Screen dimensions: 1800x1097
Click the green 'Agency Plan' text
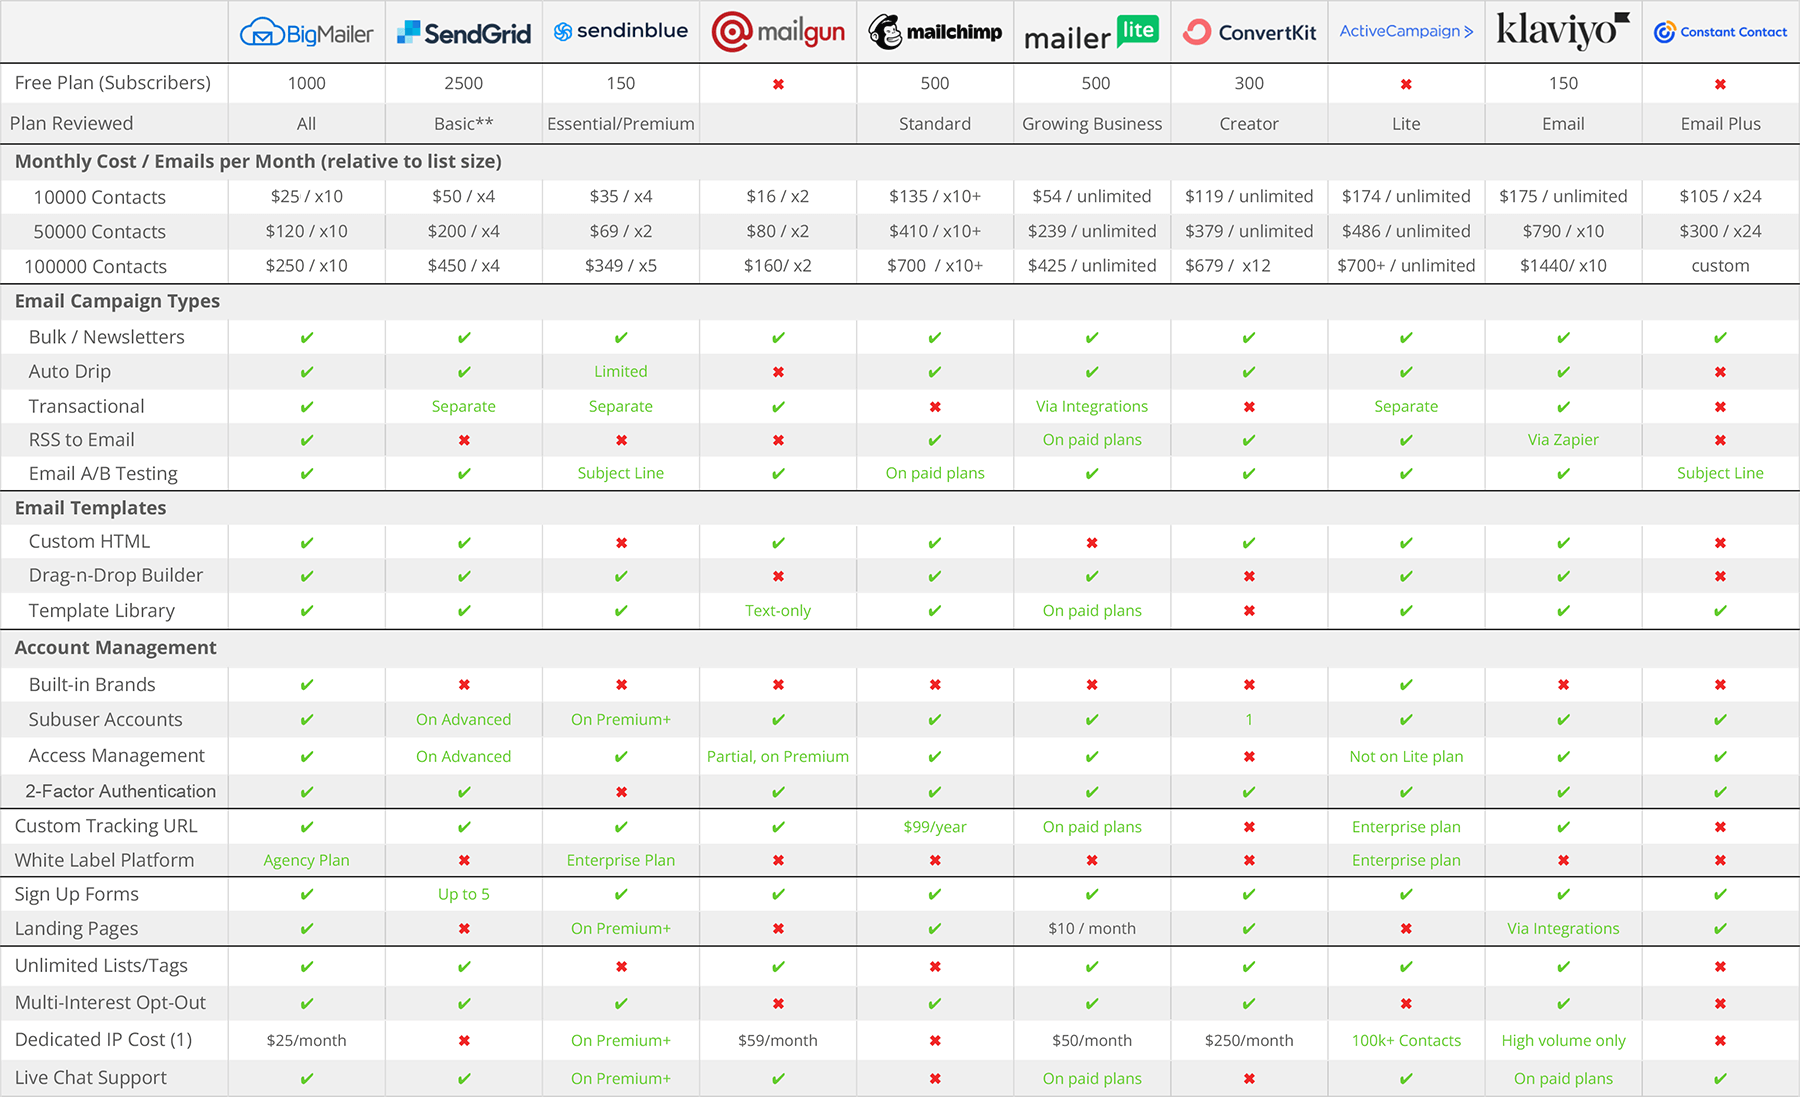pos(306,860)
